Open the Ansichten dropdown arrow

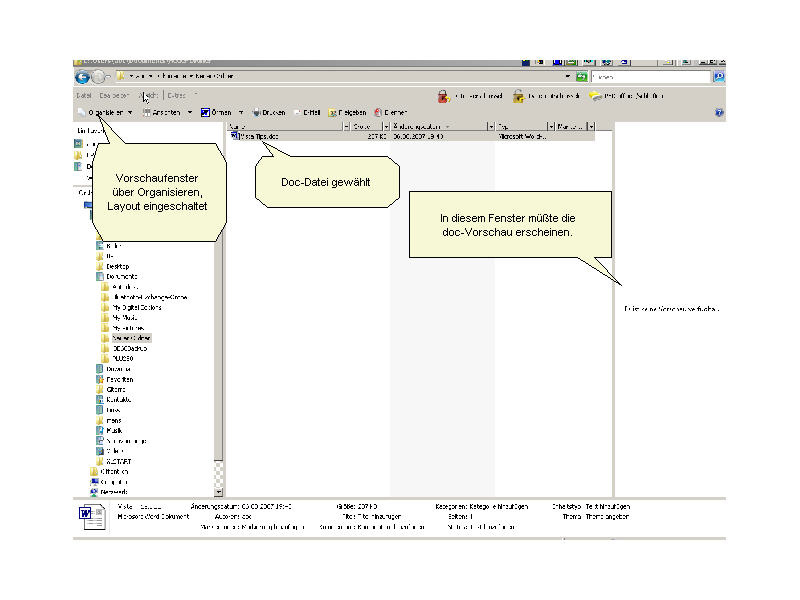tap(190, 113)
